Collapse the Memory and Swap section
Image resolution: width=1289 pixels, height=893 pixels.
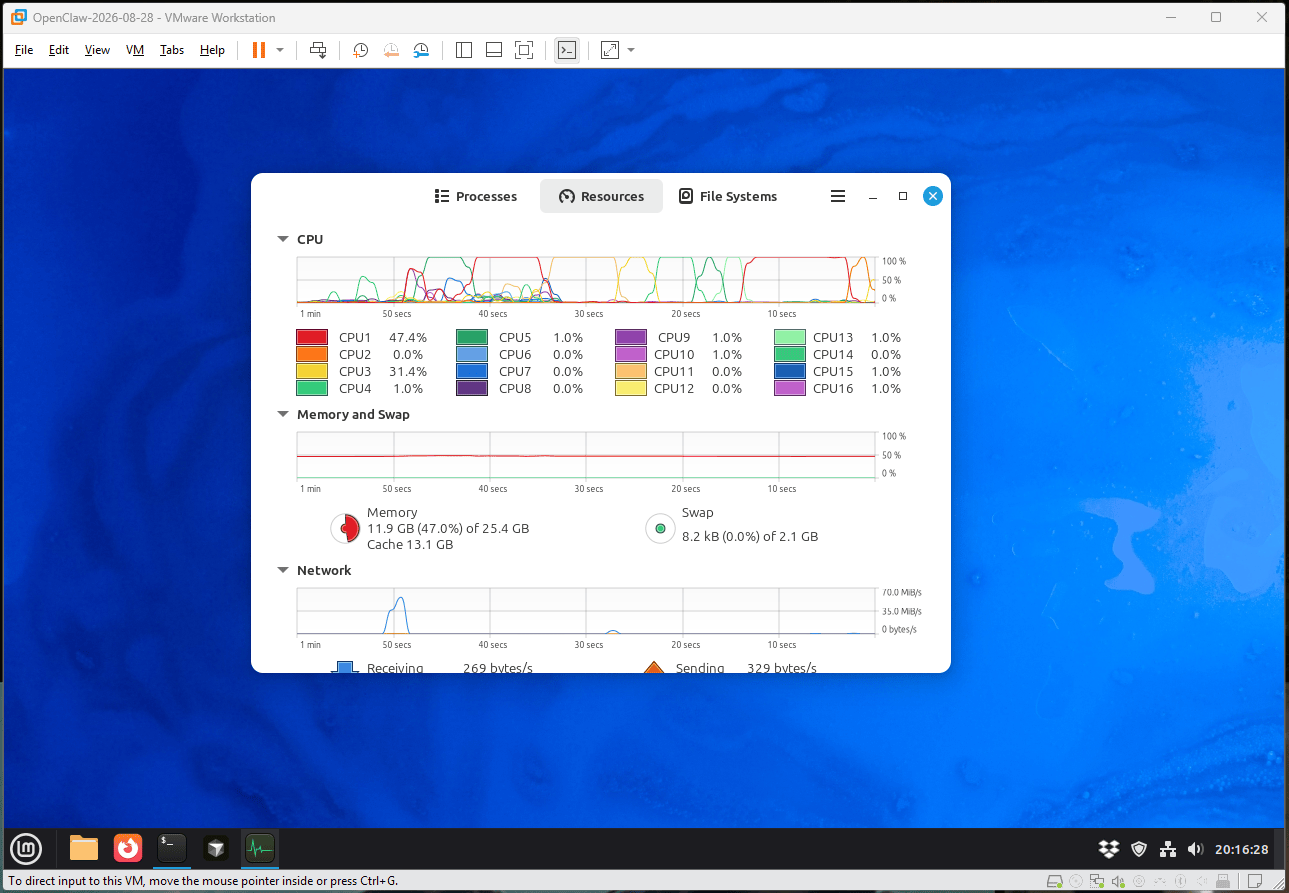coord(283,415)
